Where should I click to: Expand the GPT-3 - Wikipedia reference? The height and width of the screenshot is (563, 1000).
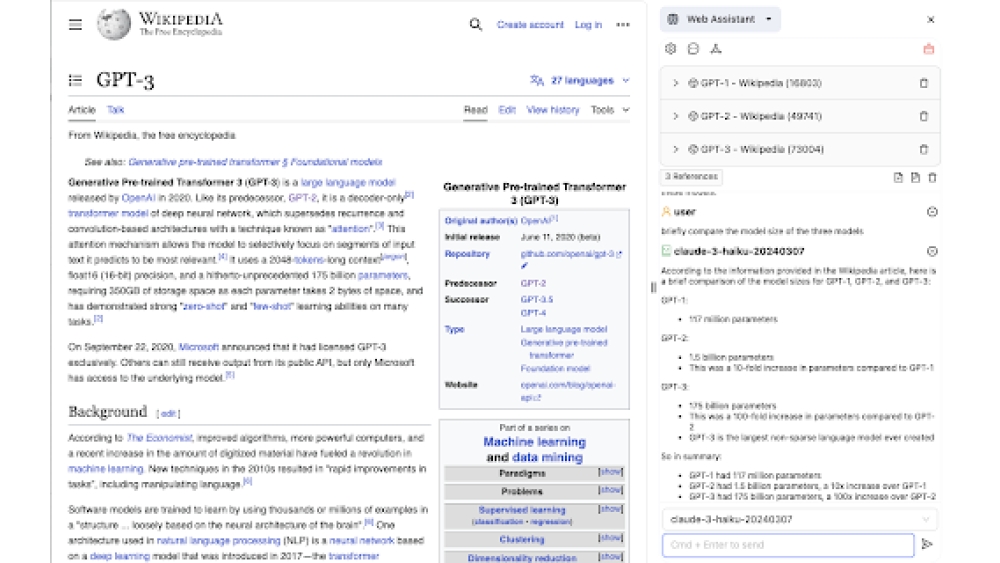(x=675, y=149)
